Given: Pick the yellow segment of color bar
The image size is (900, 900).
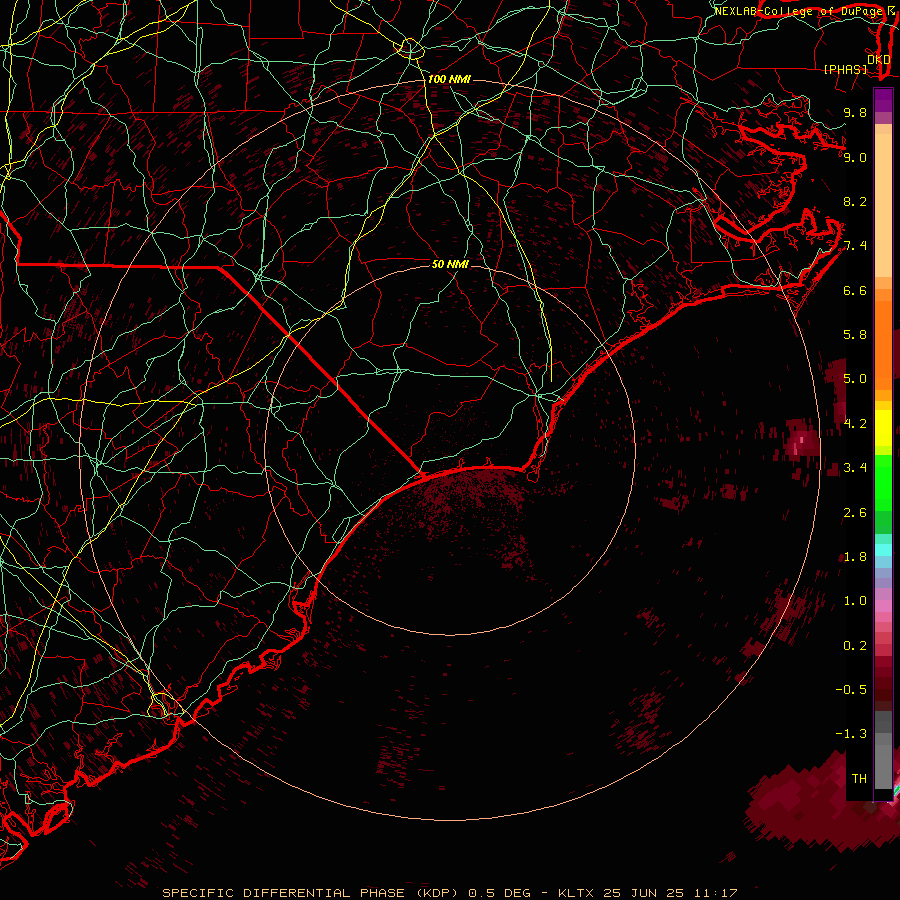Looking at the screenshot, I should [883, 428].
